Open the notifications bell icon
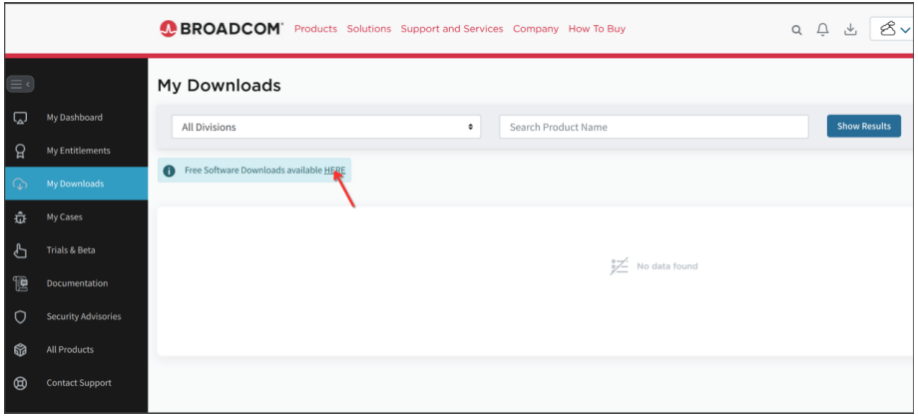The width and height of the screenshot is (918, 418). 823,29
